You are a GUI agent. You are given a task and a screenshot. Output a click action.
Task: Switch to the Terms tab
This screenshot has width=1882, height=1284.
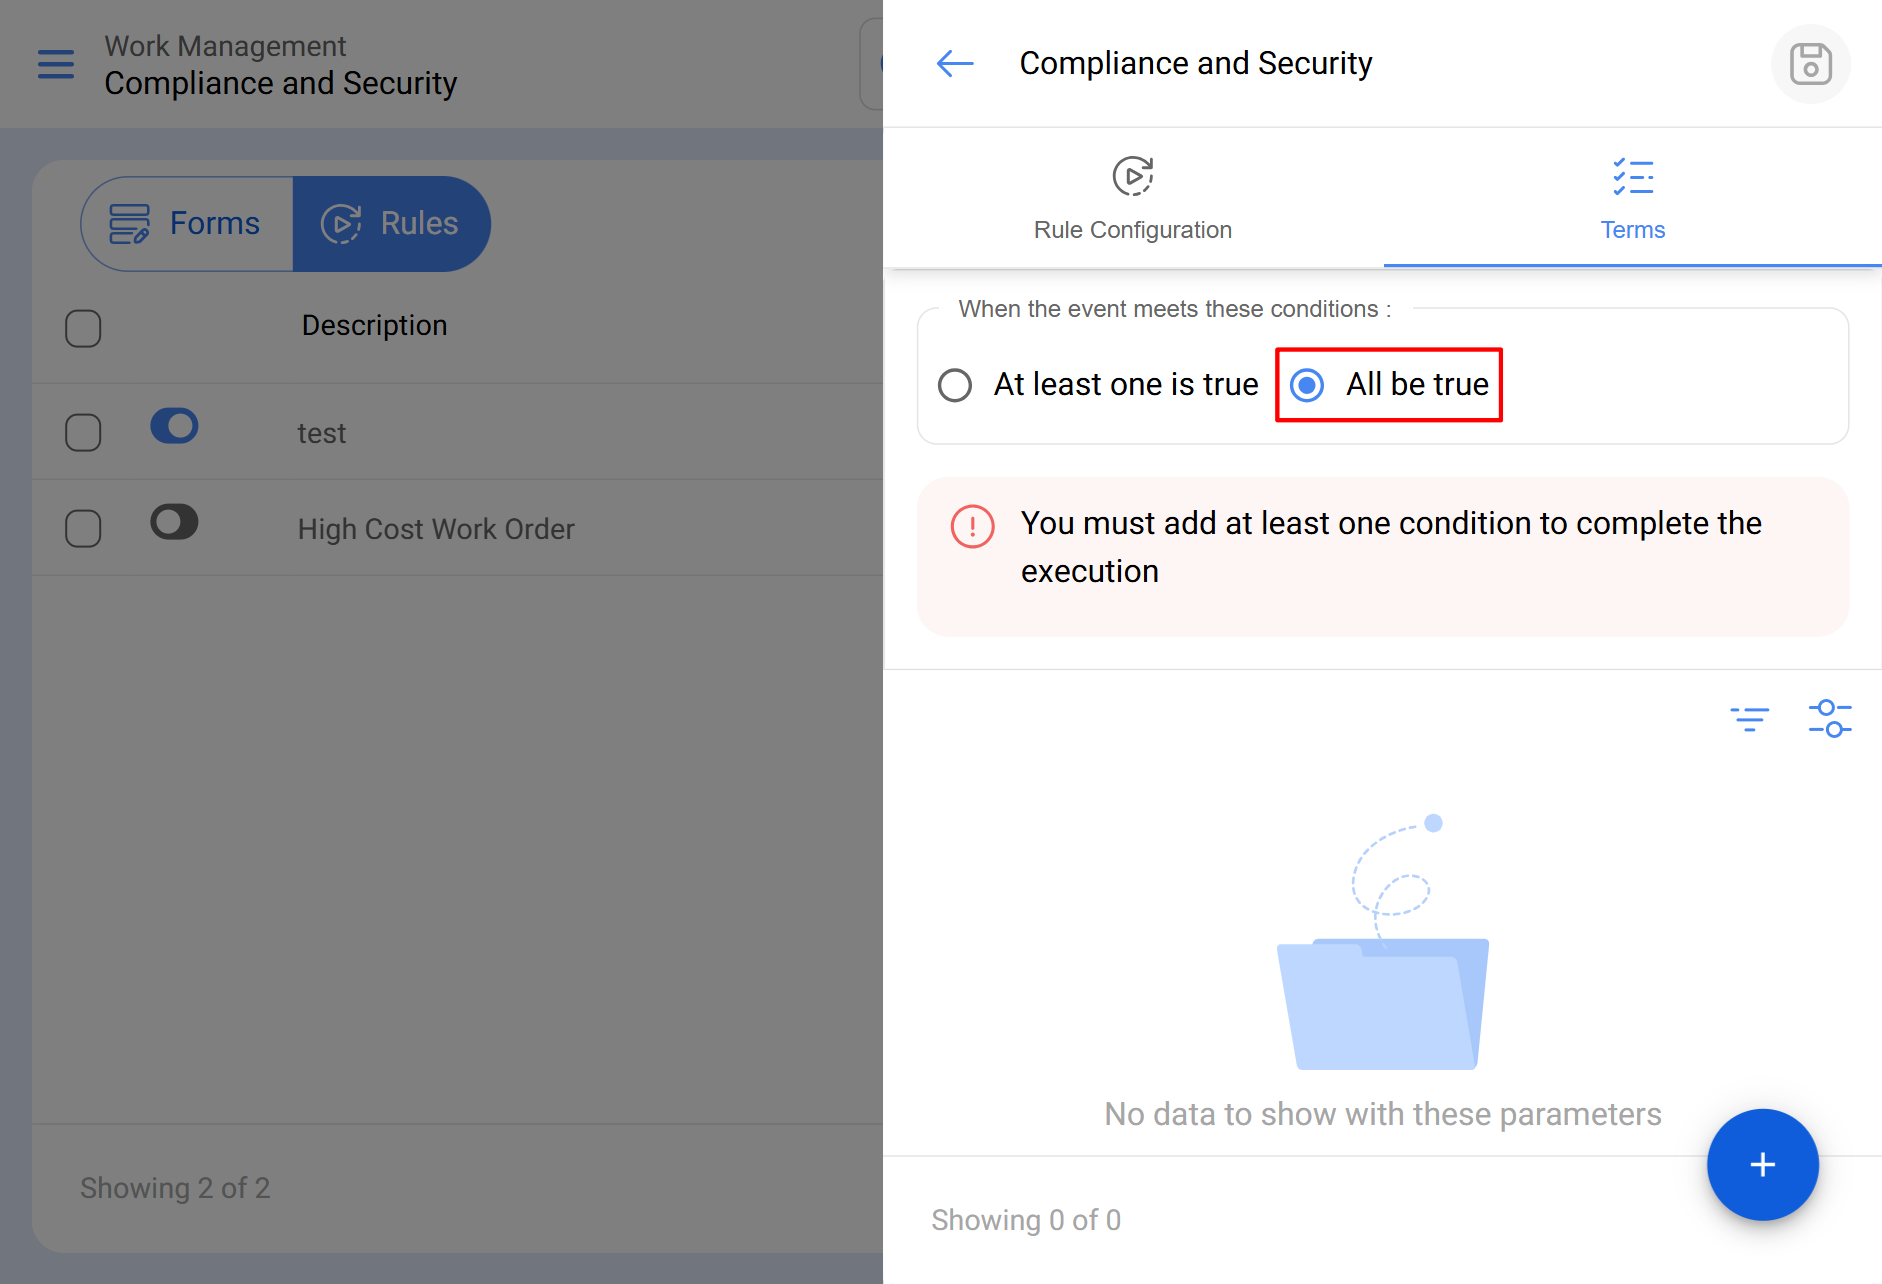[x=1632, y=200]
